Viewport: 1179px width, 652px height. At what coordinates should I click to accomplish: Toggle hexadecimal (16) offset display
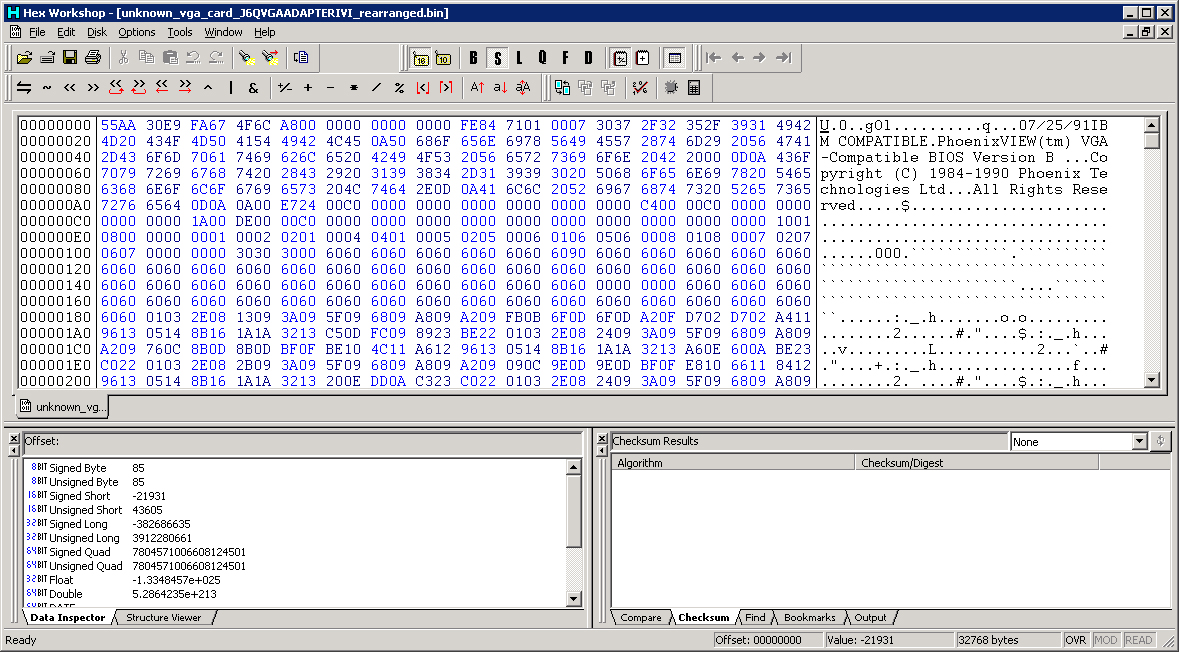coord(420,58)
